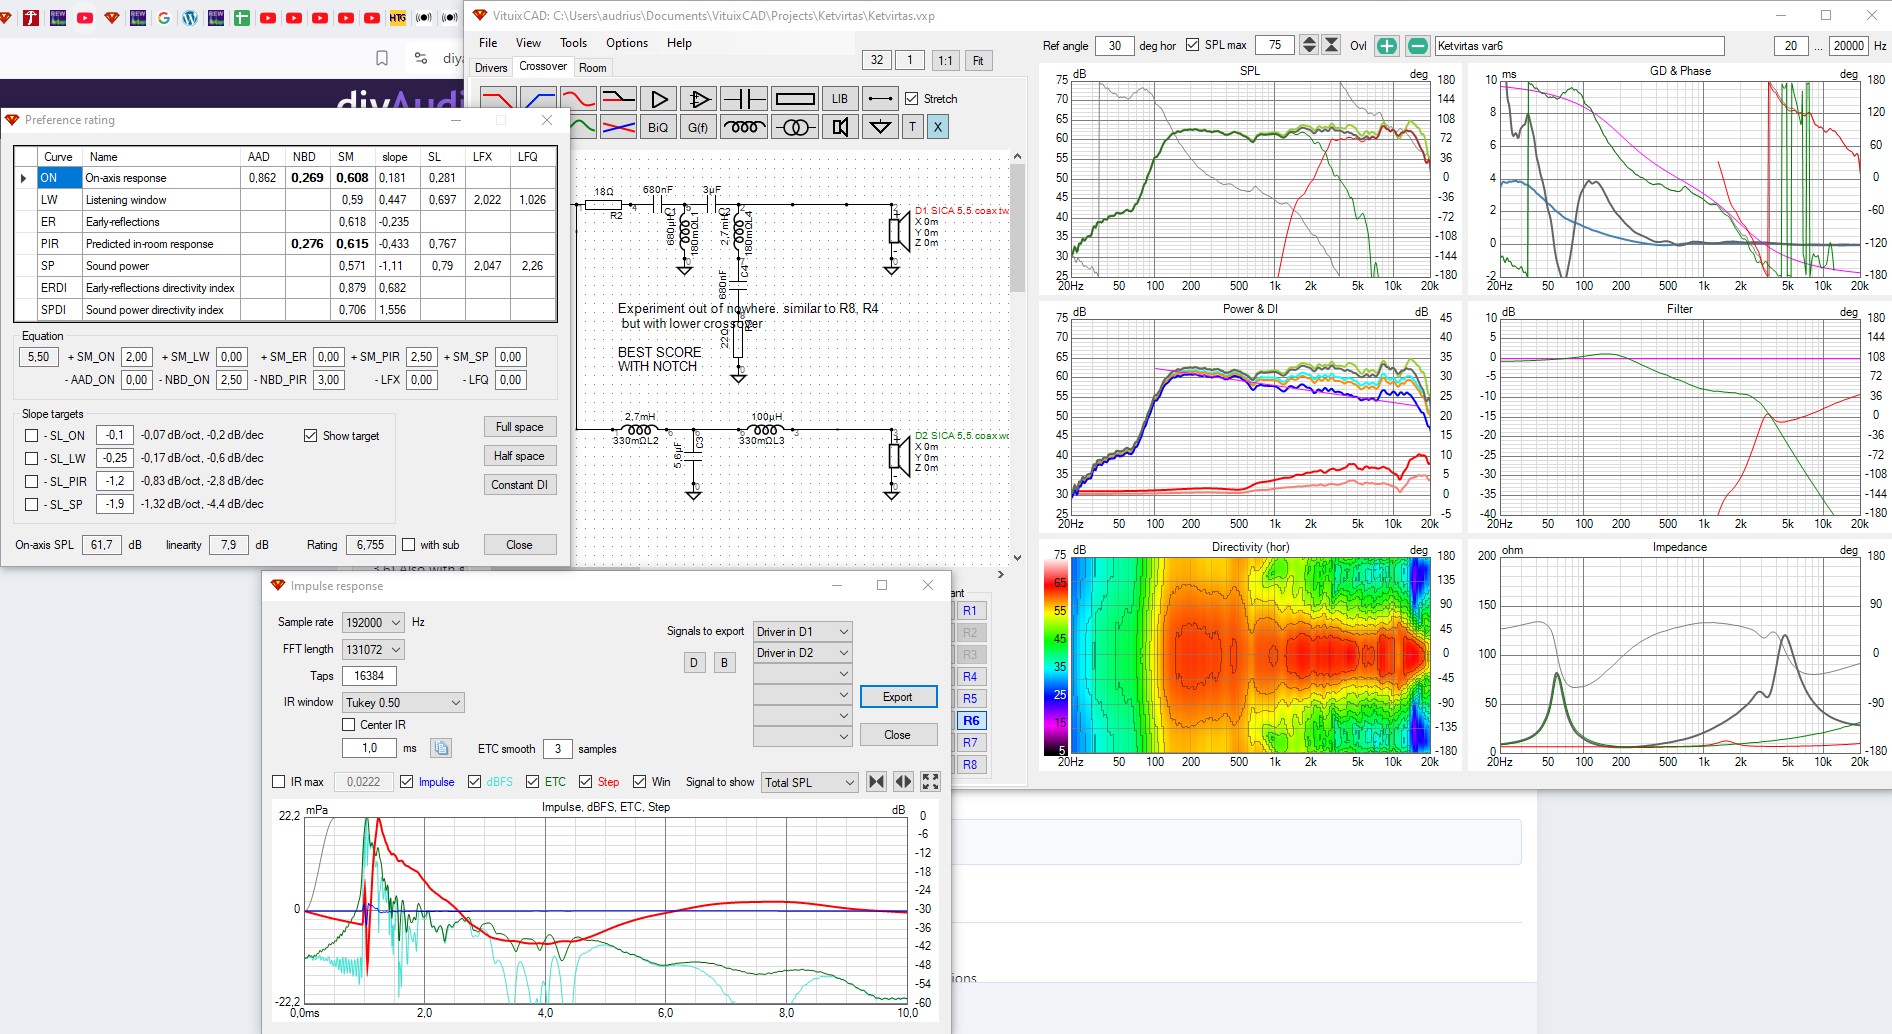The width and height of the screenshot is (1892, 1034).
Task: Switch to the Drivers tab
Action: (491, 68)
